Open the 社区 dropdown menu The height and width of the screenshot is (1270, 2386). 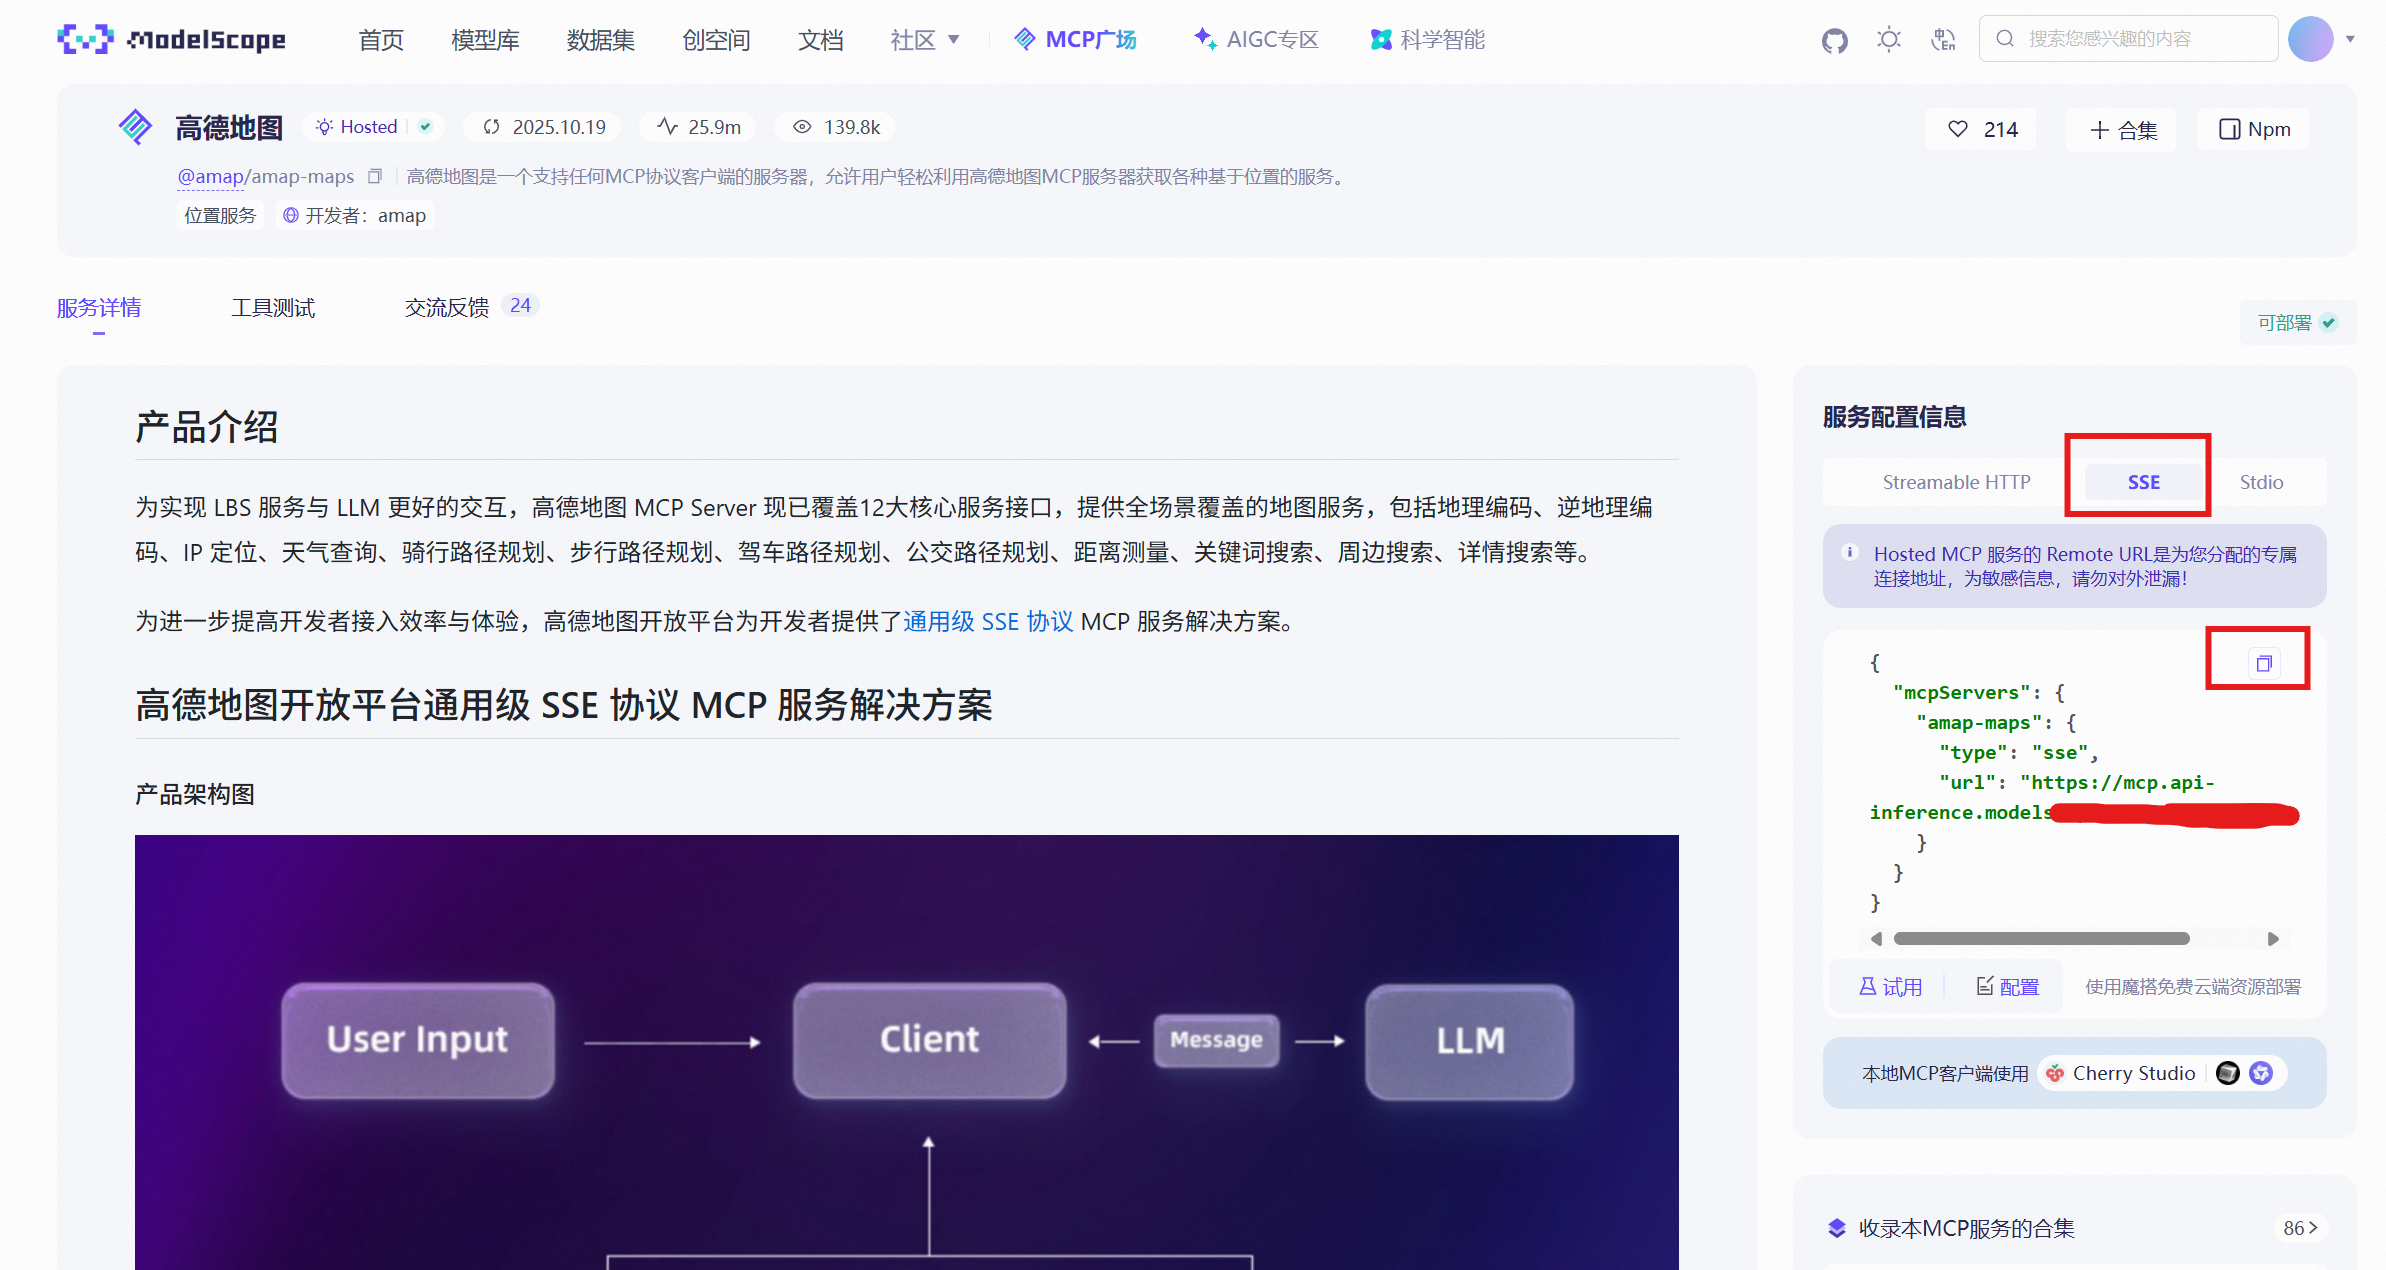tap(922, 39)
